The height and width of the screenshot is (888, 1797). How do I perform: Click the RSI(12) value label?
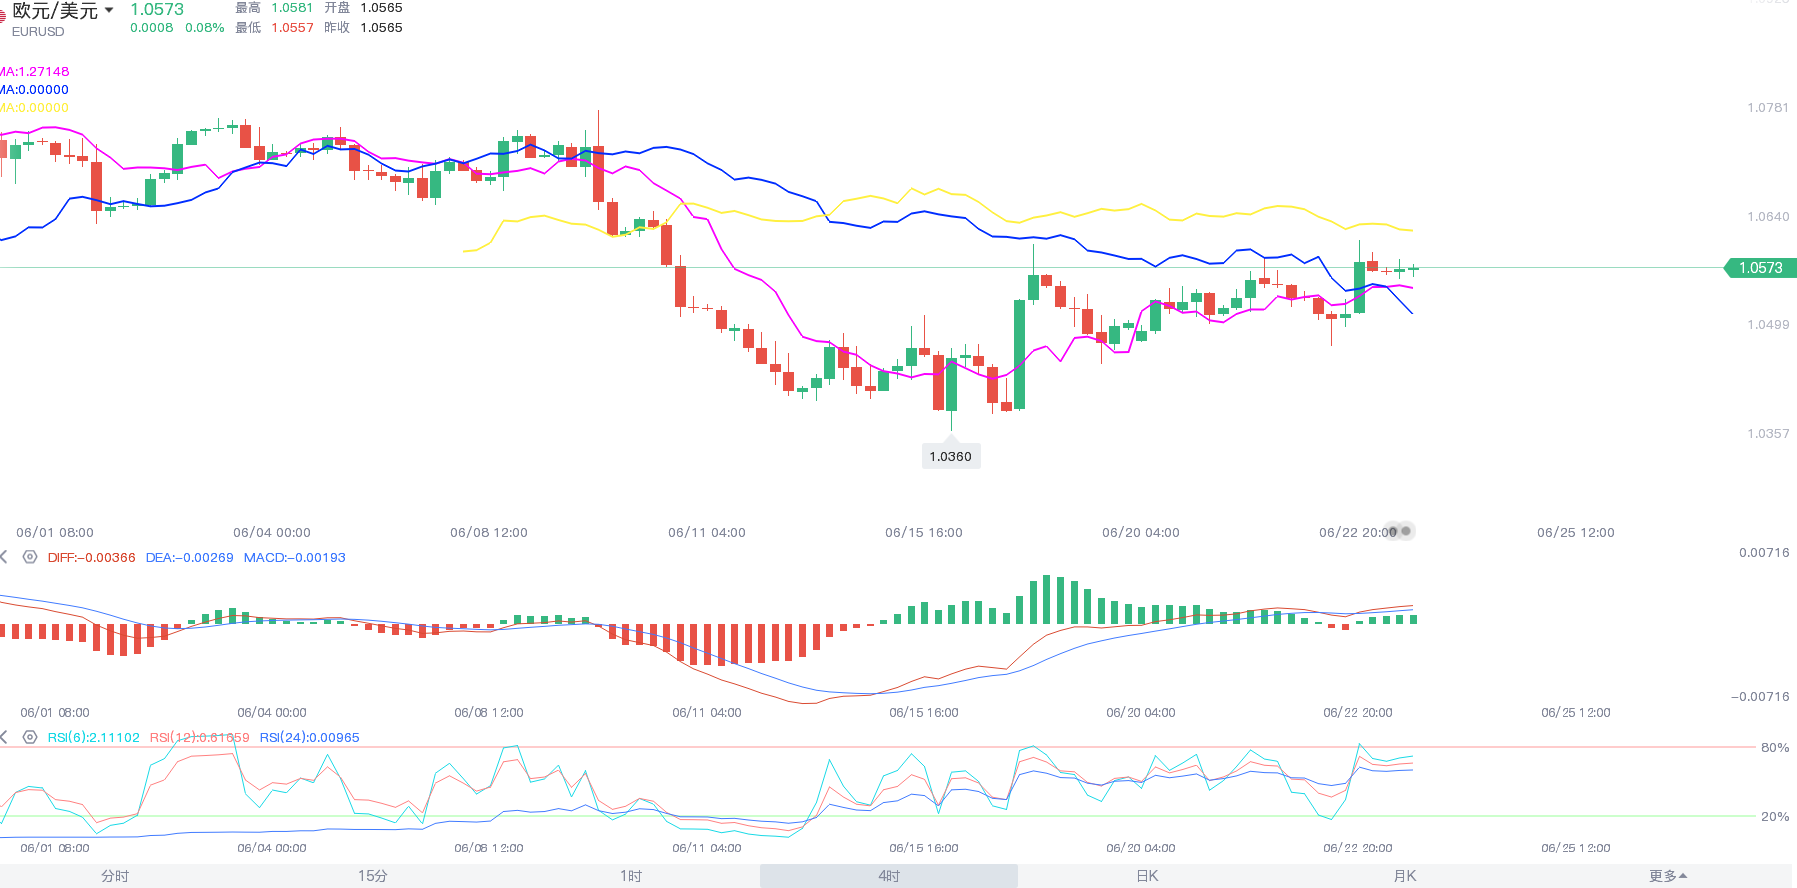coord(200,738)
